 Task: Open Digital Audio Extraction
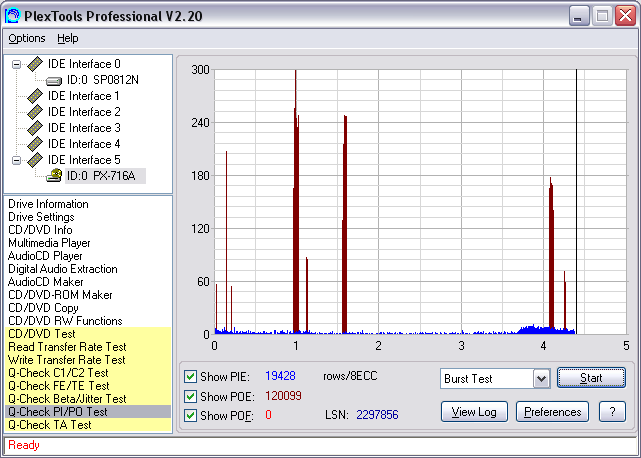(x=63, y=269)
